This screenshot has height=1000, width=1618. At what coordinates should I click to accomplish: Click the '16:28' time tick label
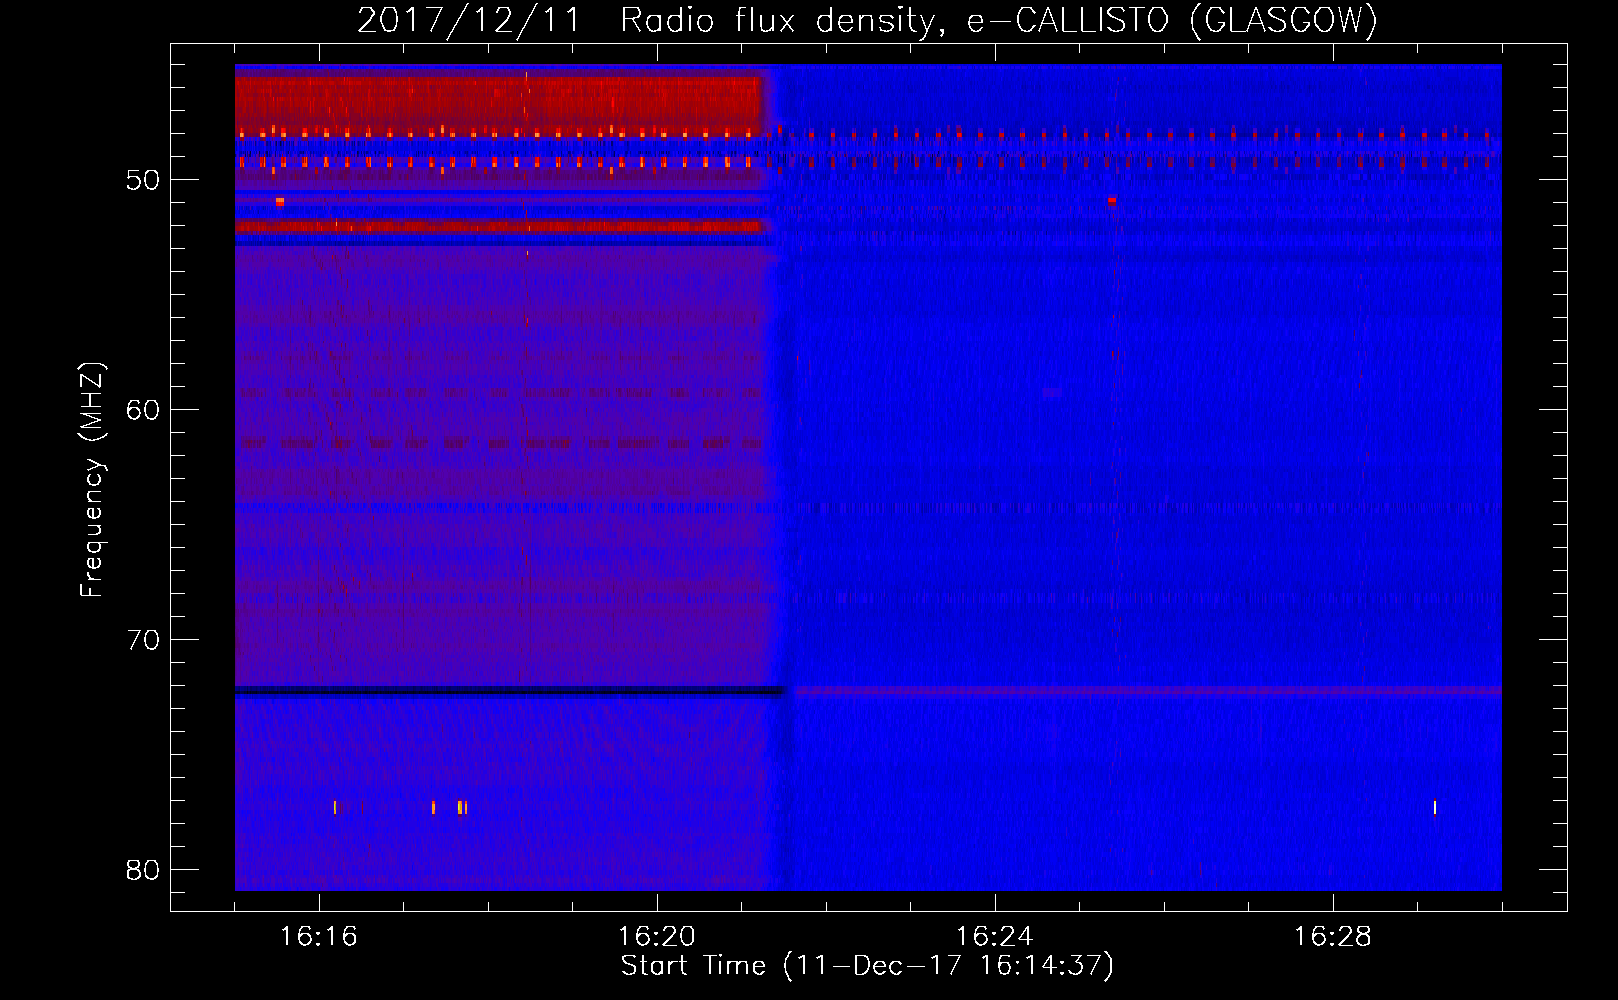click(1333, 937)
